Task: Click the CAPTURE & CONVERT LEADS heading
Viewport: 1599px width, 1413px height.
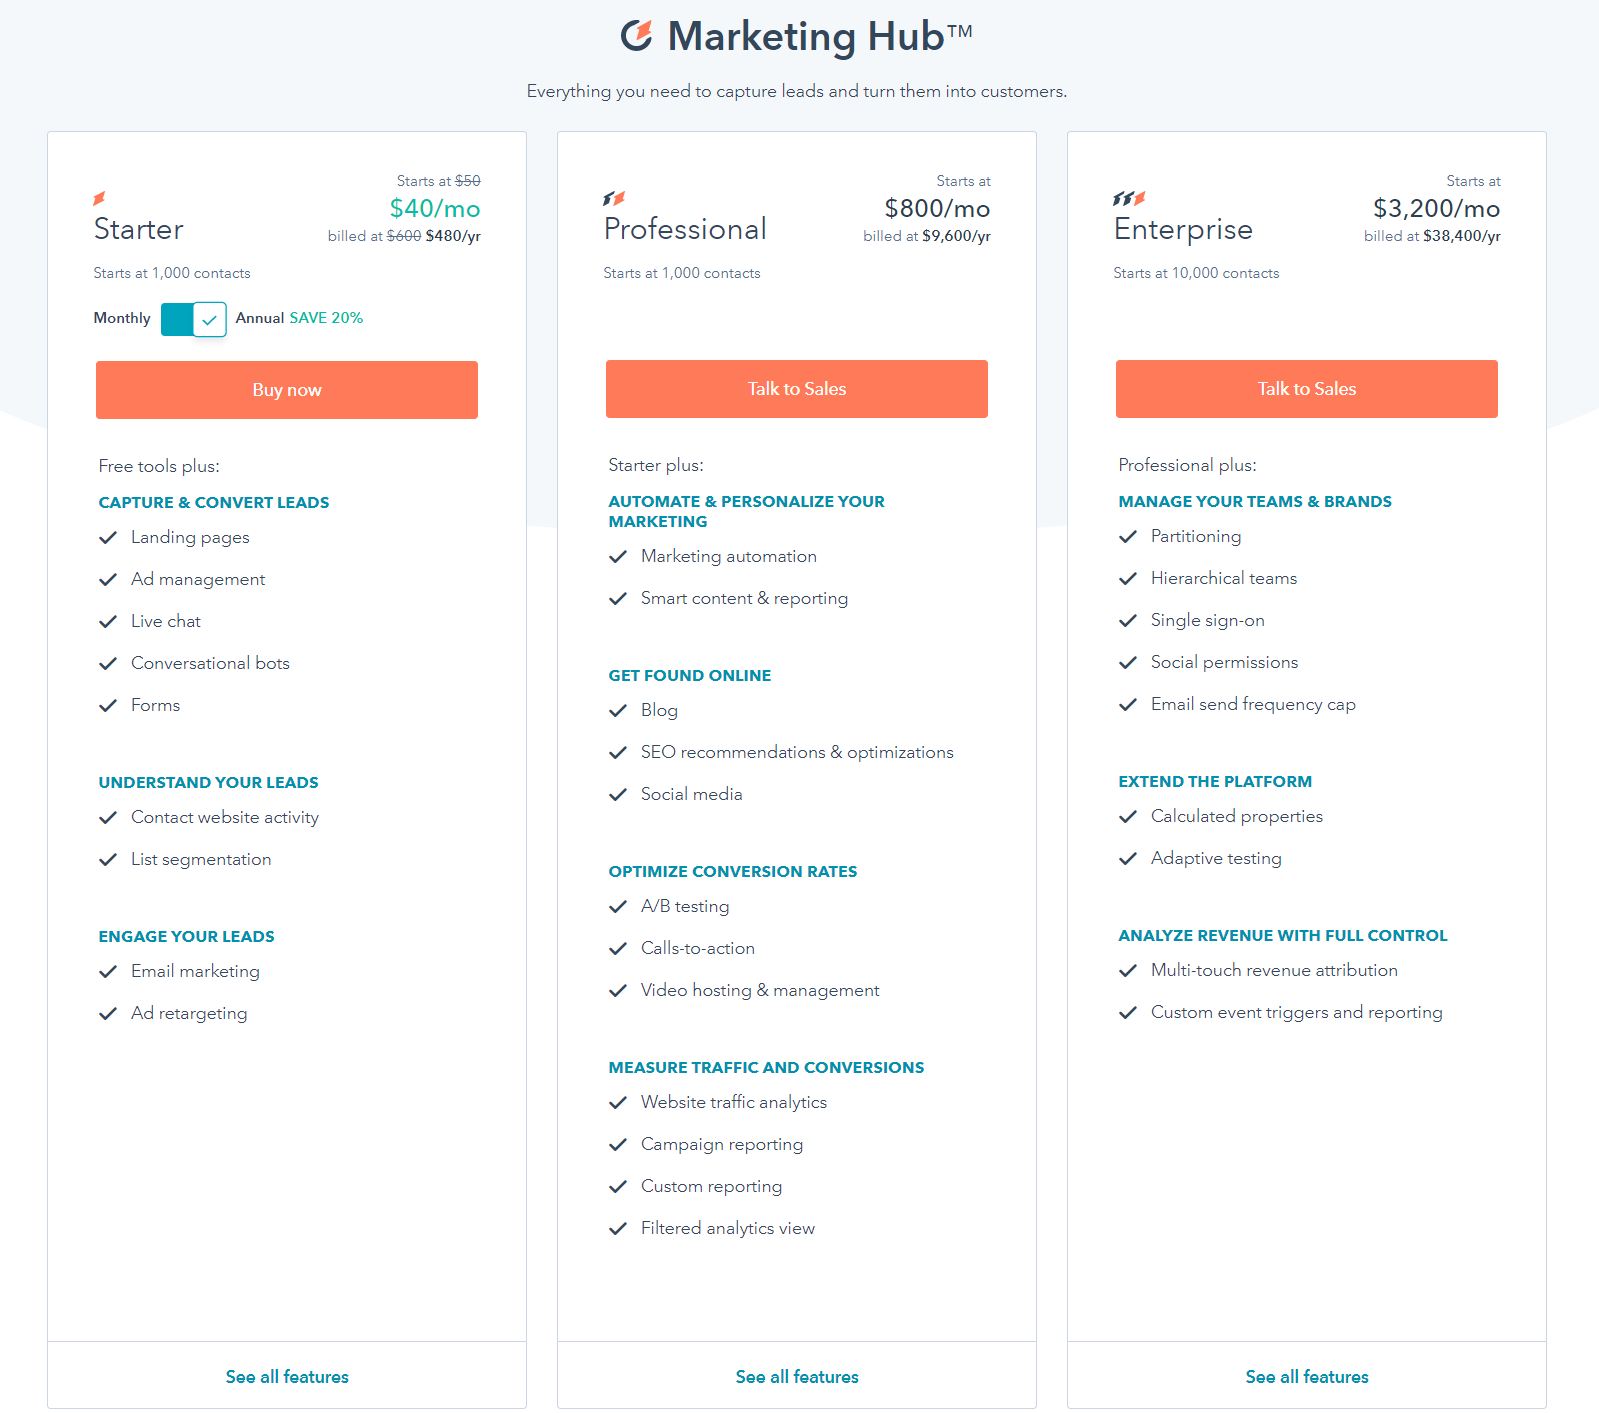Action: pyautogui.click(x=214, y=503)
